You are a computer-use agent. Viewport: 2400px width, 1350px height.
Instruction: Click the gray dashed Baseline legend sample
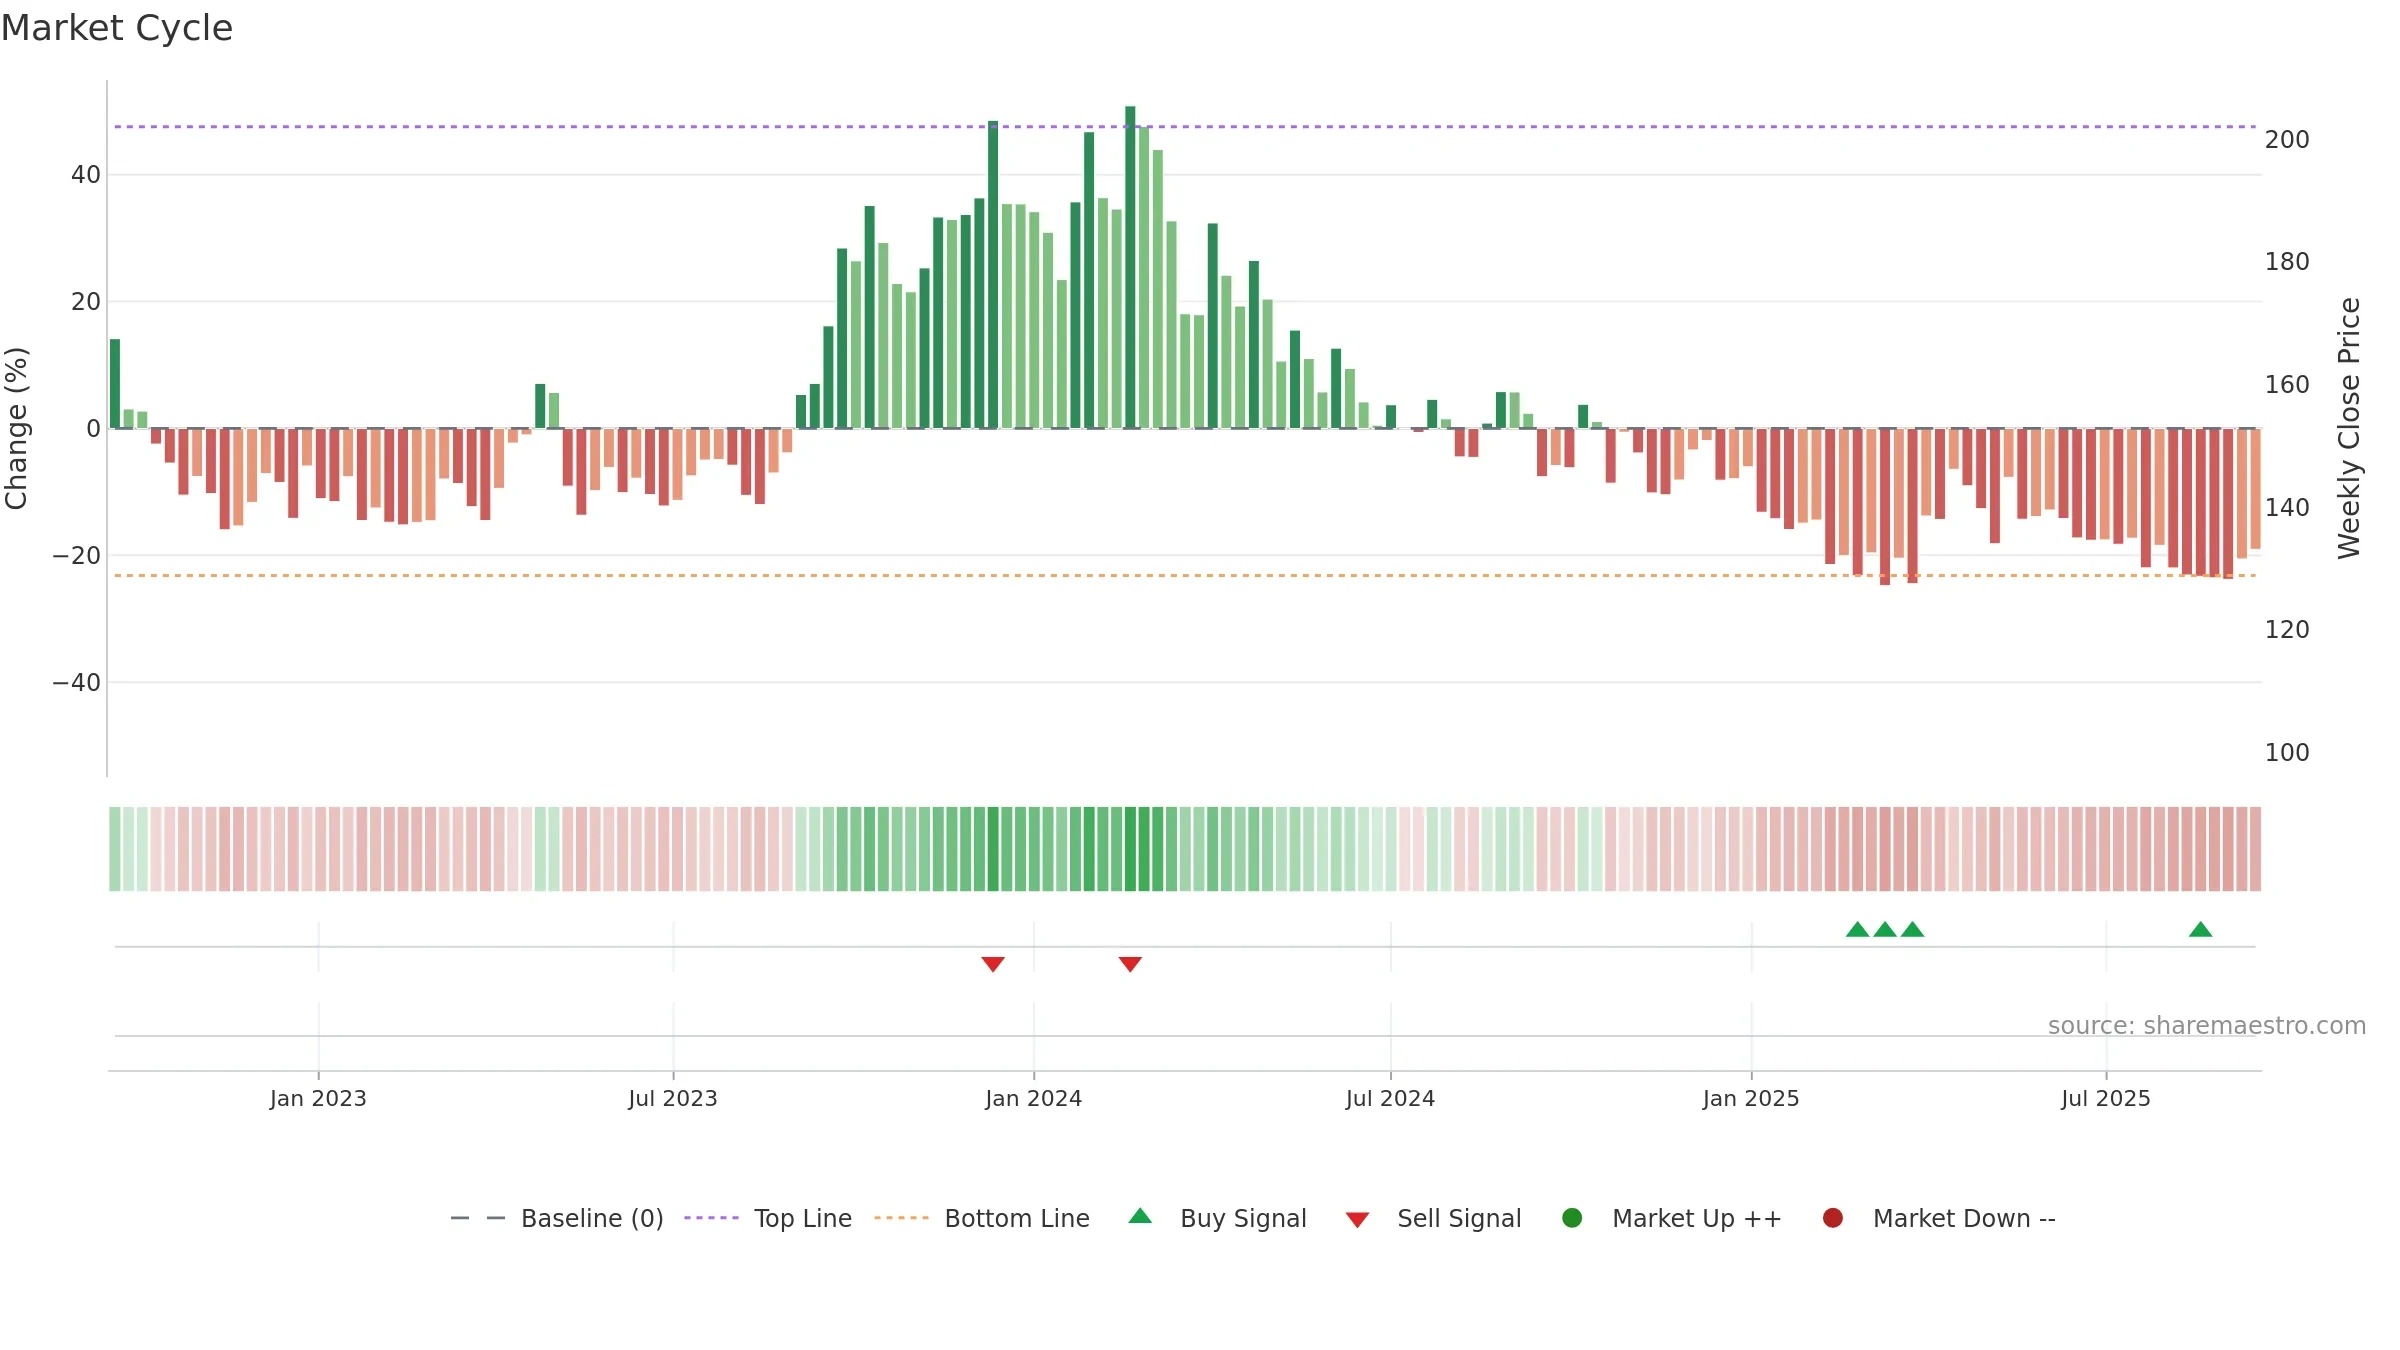coord(478,1218)
